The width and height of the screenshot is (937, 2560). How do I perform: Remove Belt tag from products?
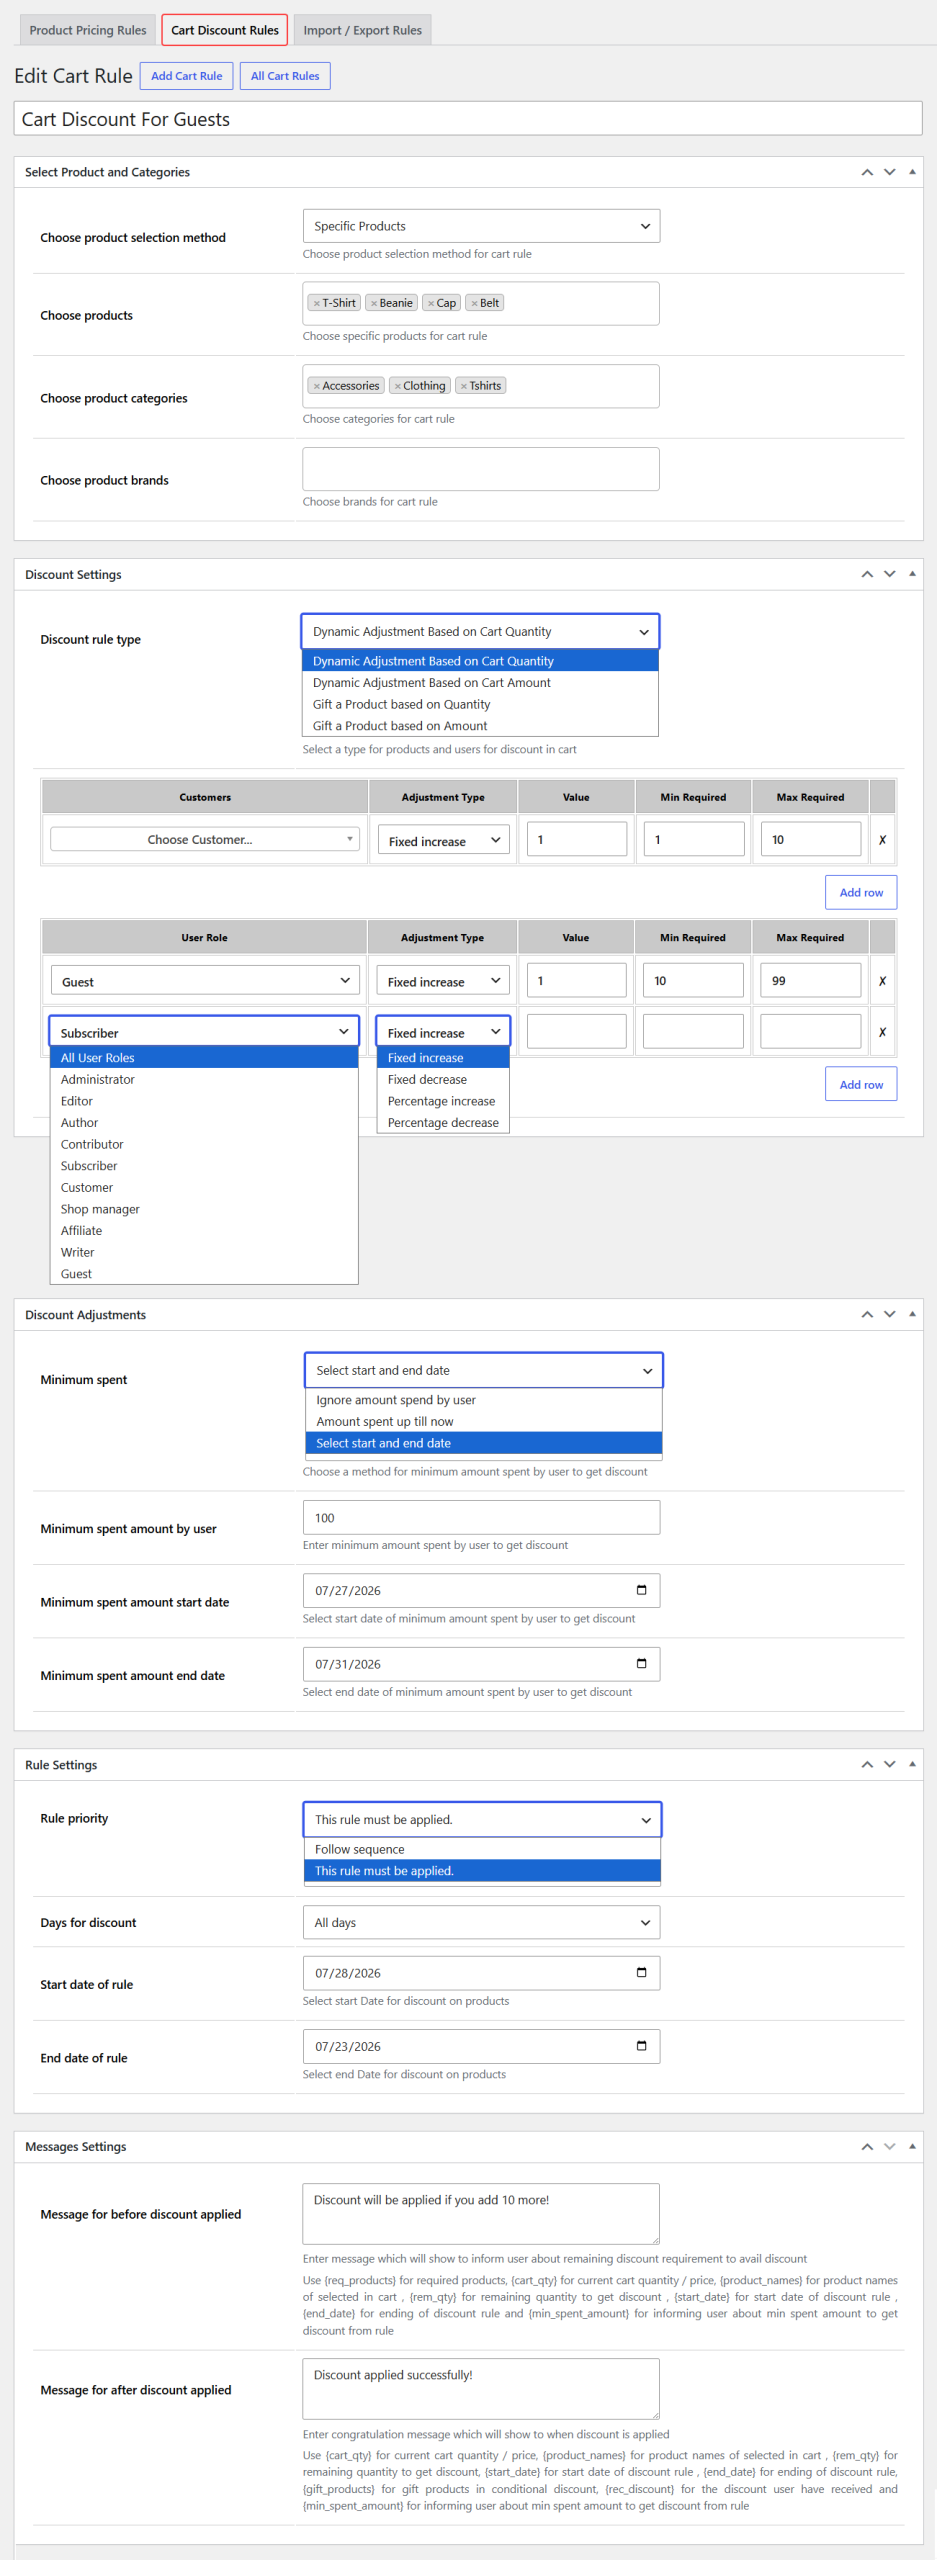(x=474, y=303)
